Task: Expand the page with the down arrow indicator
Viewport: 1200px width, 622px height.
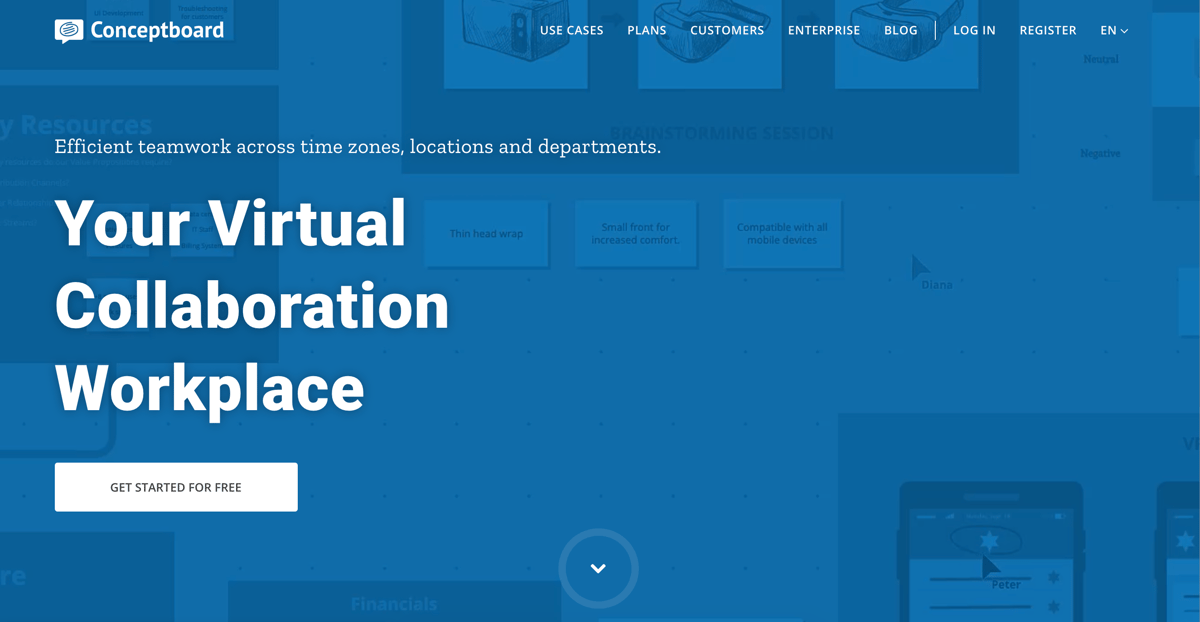Action: [598, 568]
